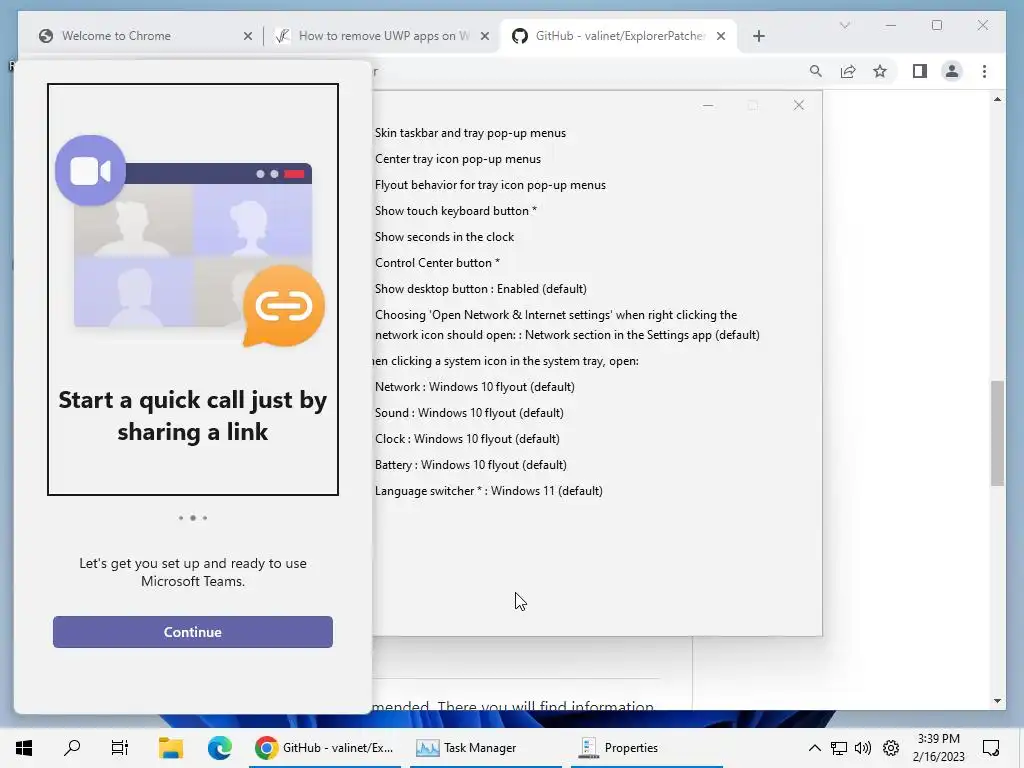
Task: Select the GitHub valinet/ExplorerPatcher tab
Action: point(618,36)
